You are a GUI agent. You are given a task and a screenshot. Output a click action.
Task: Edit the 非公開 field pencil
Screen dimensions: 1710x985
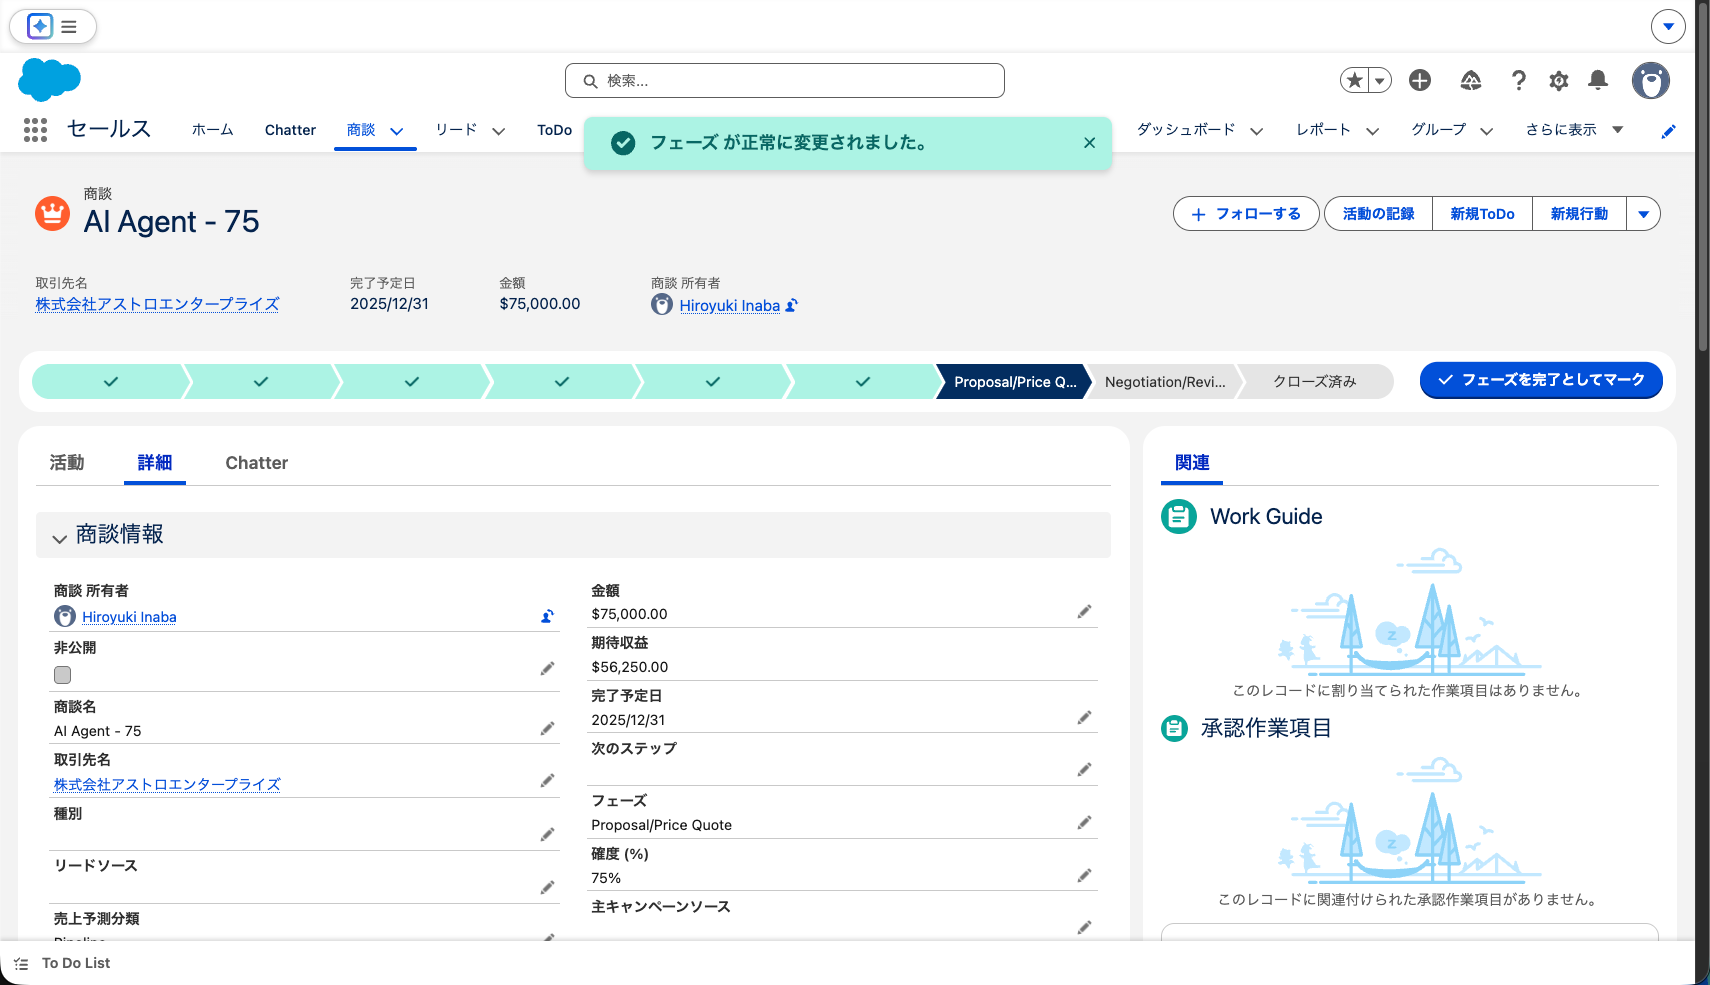tap(548, 668)
